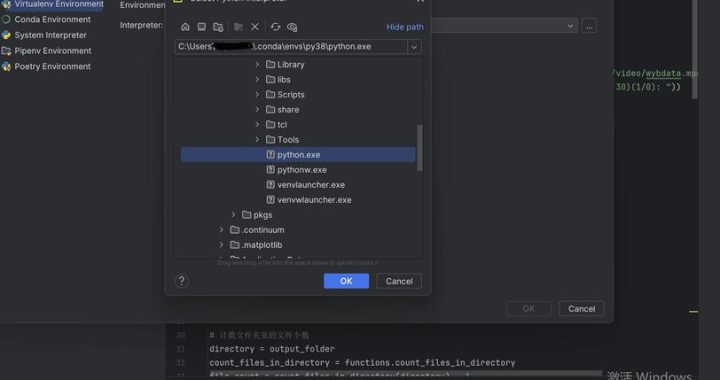Go to home directory icon
This screenshot has height=380, width=720.
click(x=185, y=27)
